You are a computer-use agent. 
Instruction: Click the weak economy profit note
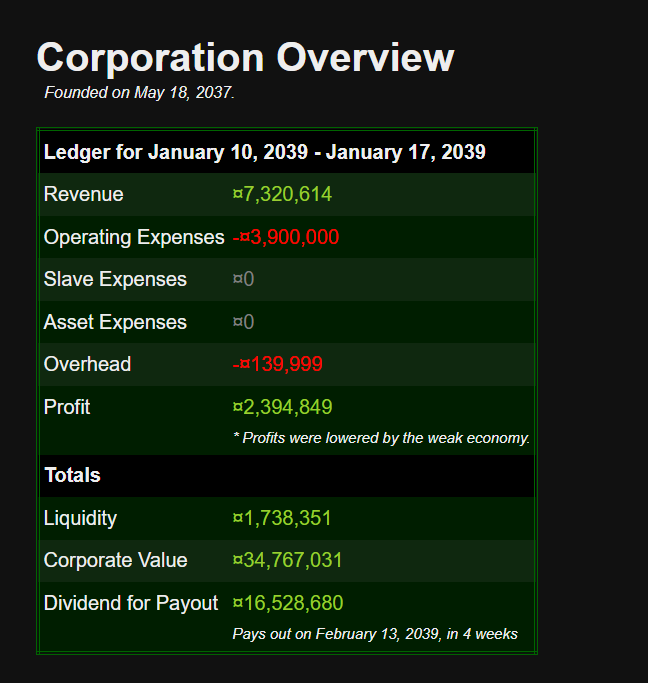click(x=381, y=438)
